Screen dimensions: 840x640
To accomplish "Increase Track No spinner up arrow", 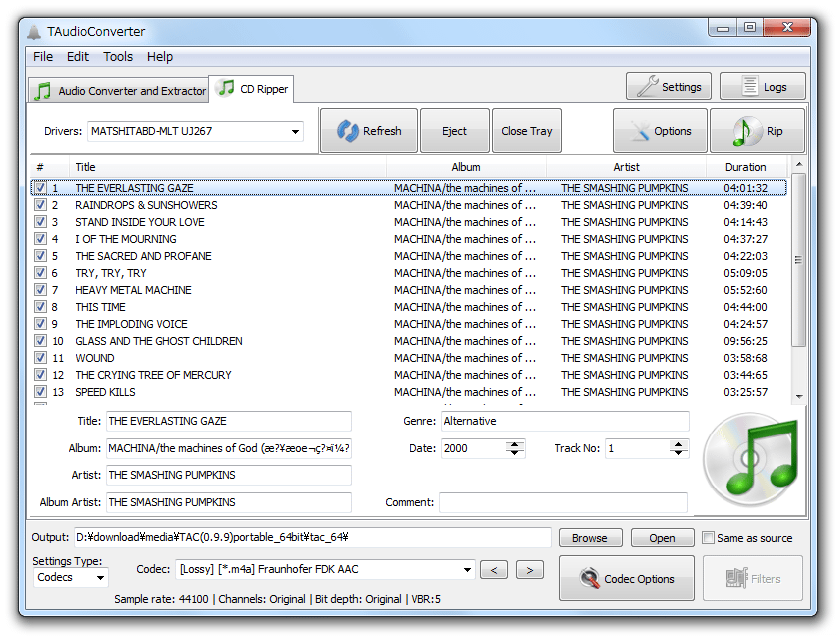I will pos(678,444).
